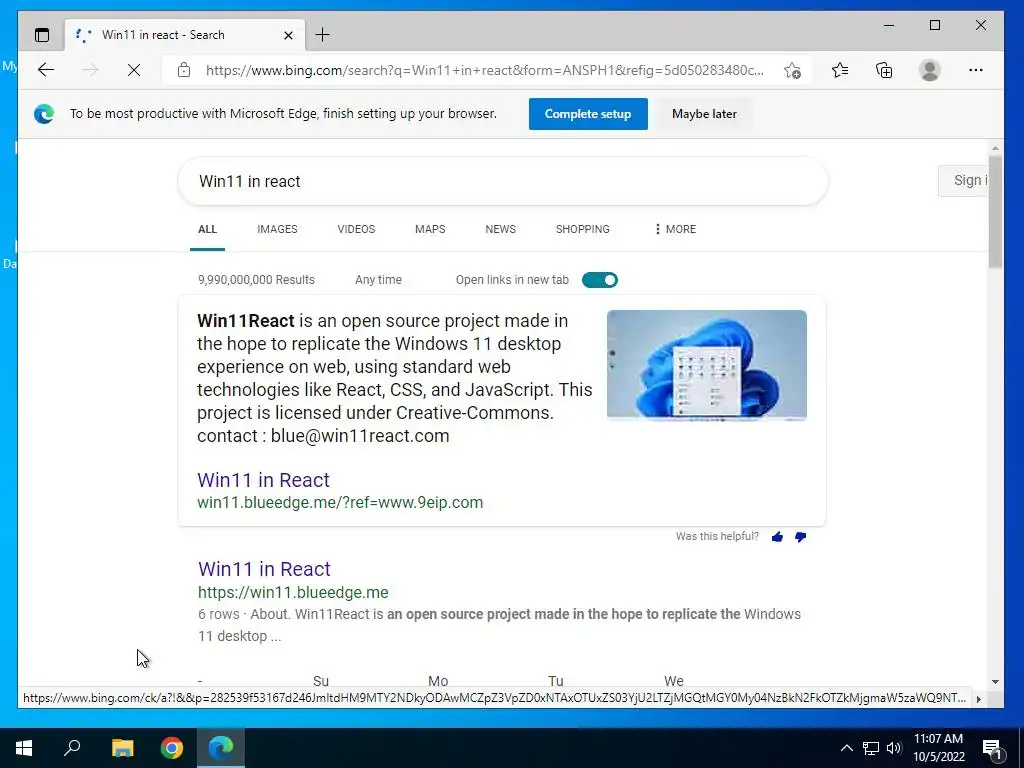Viewport: 1024px width, 768px height.
Task: Launch Google Chrome from taskbar
Action: pyautogui.click(x=172, y=748)
